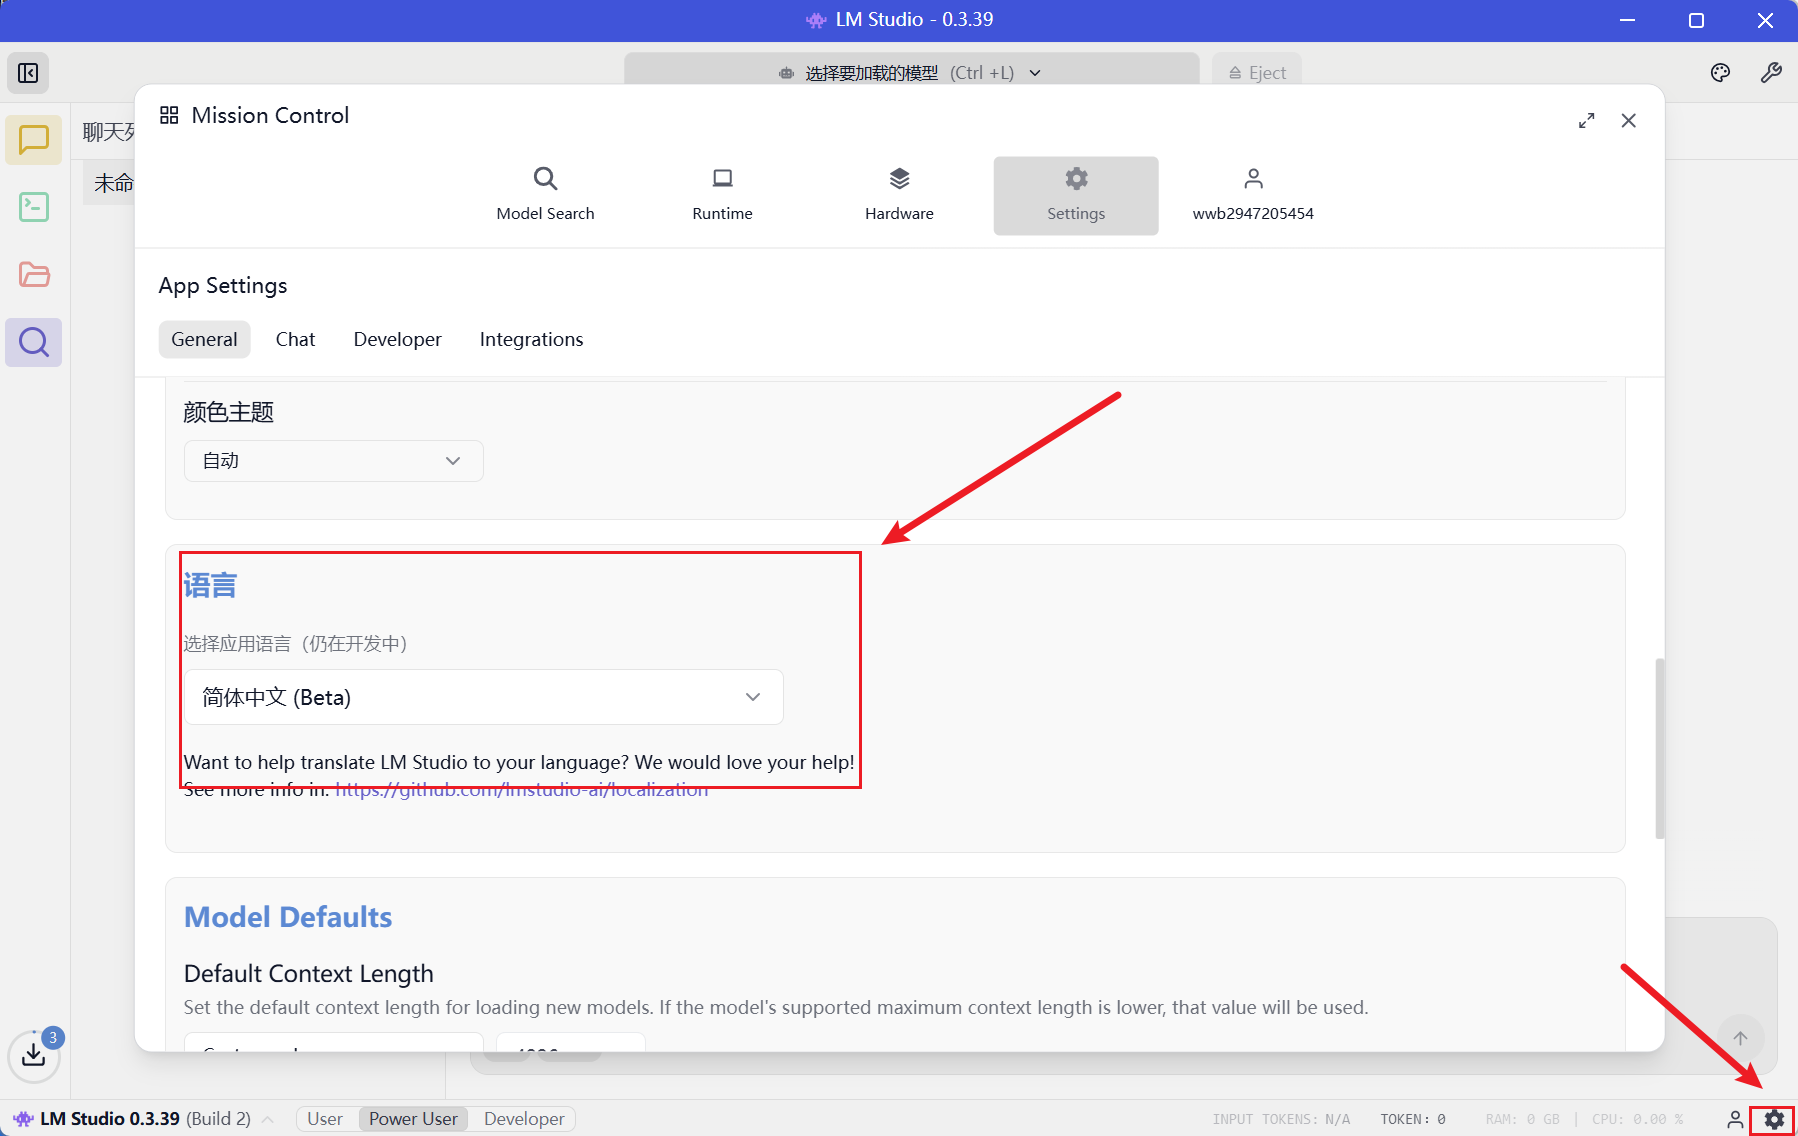Collapse the left sidebar panel icon
The width and height of the screenshot is (1798, 1136).
[28, 73]
